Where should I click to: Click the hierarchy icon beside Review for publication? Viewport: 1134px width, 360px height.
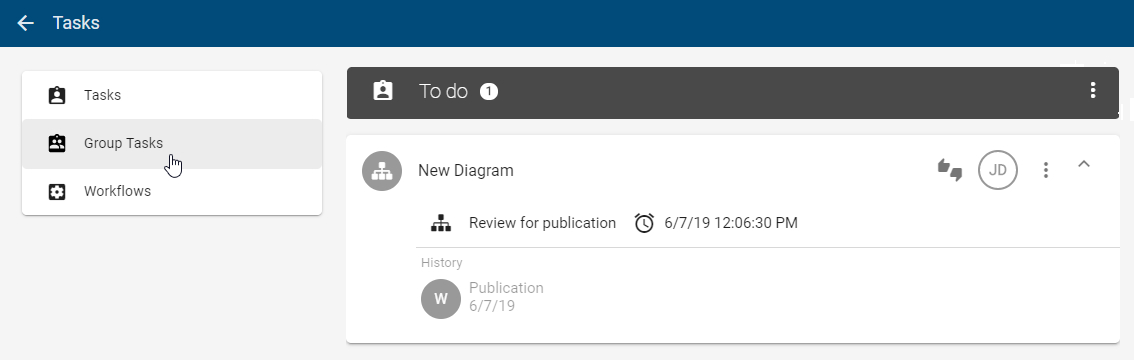tap(441, 223)
